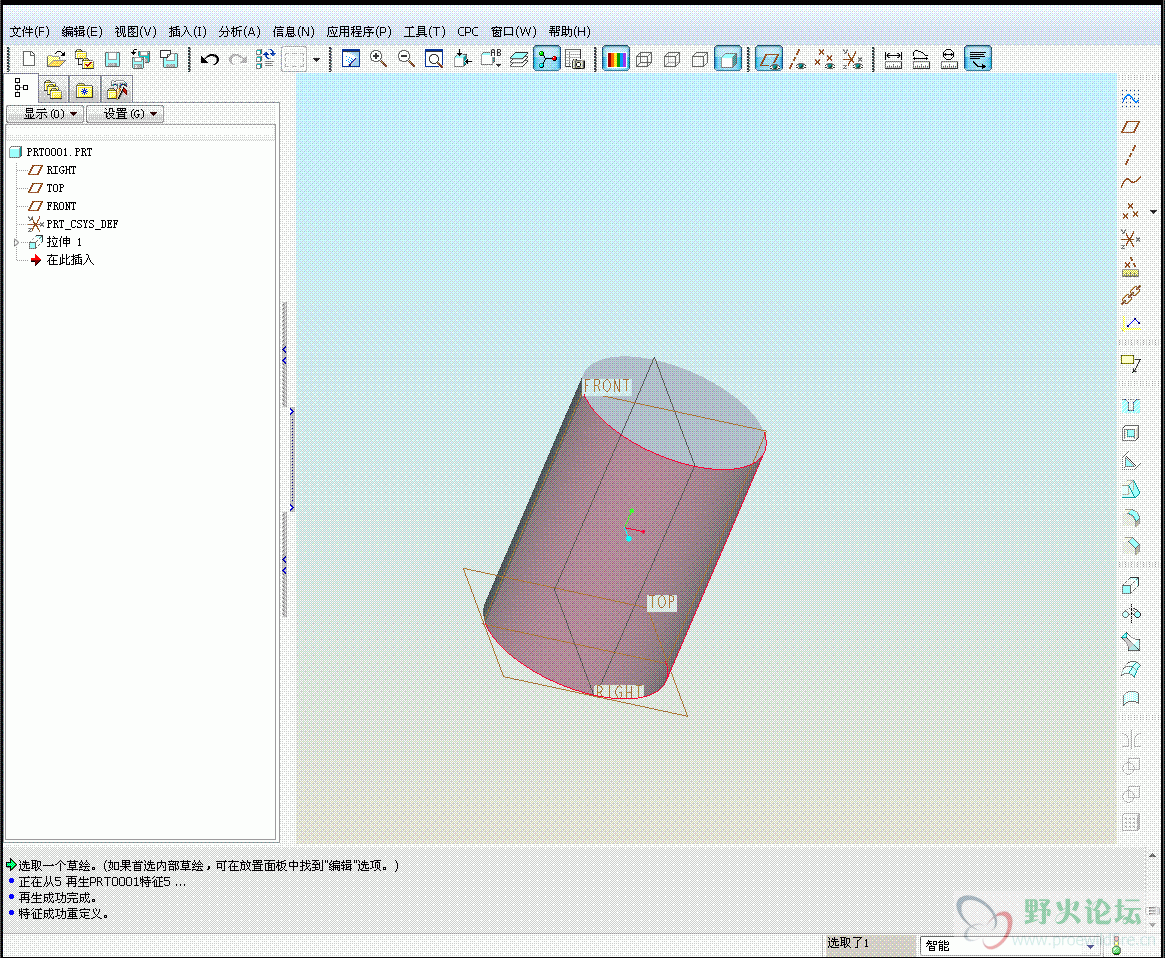Click the Draft tool in right toolbar
1165x958 pixels.
[1130, 490]
